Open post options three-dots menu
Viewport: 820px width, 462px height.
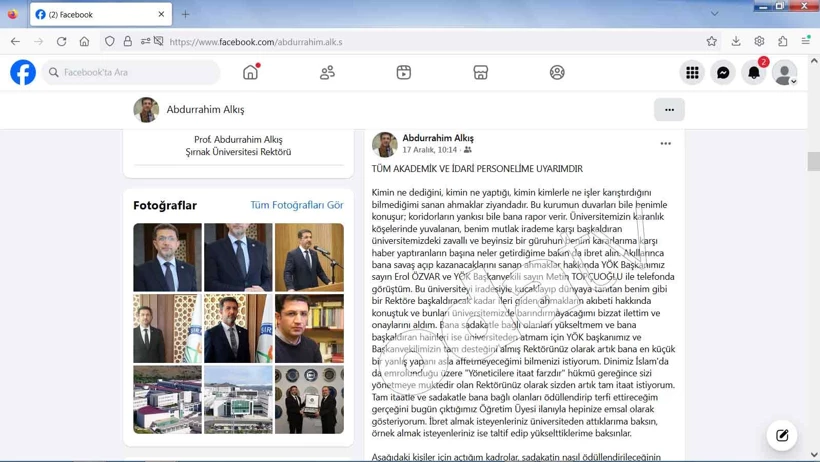665,144
